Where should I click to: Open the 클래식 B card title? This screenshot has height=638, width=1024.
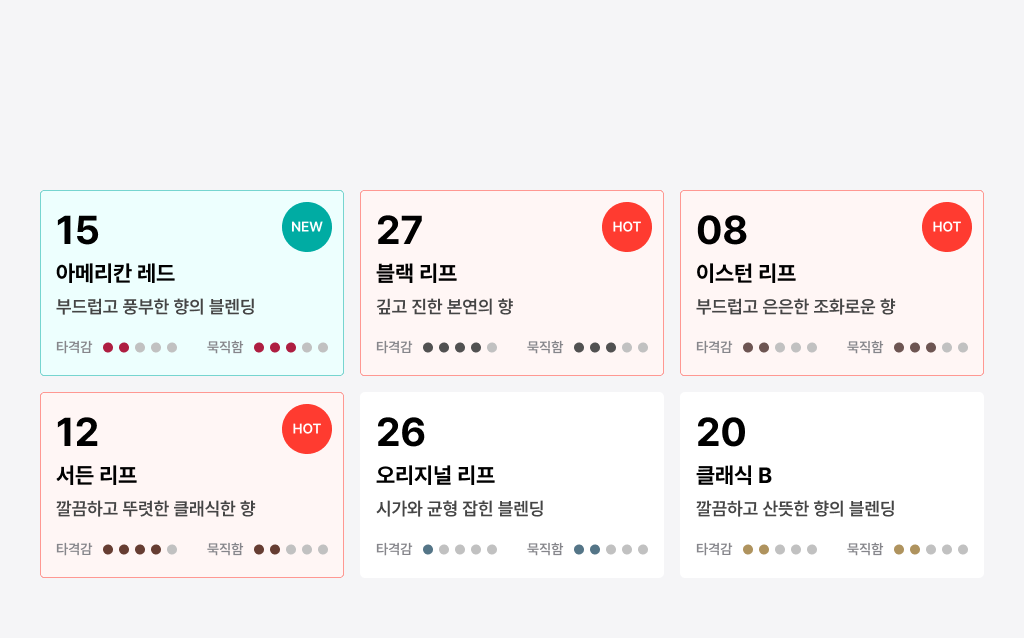pos(734,475)
